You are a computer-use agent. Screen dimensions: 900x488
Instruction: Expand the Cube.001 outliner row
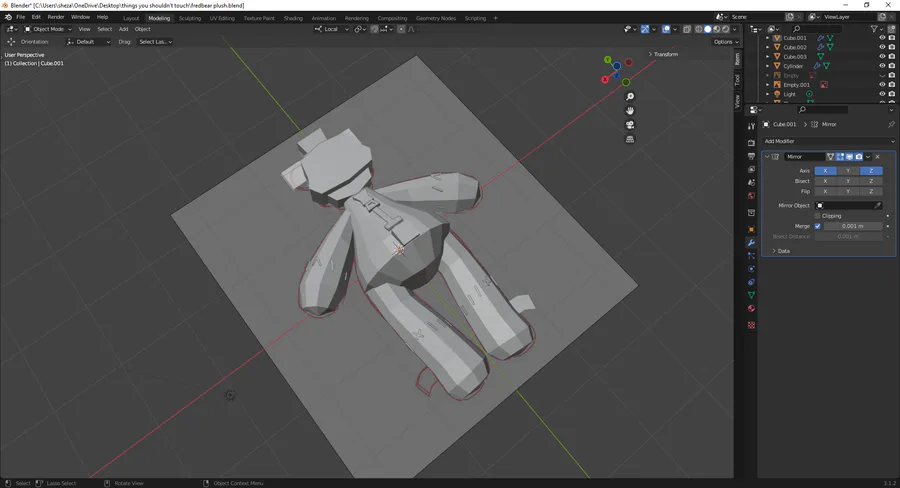click(767, 38)
